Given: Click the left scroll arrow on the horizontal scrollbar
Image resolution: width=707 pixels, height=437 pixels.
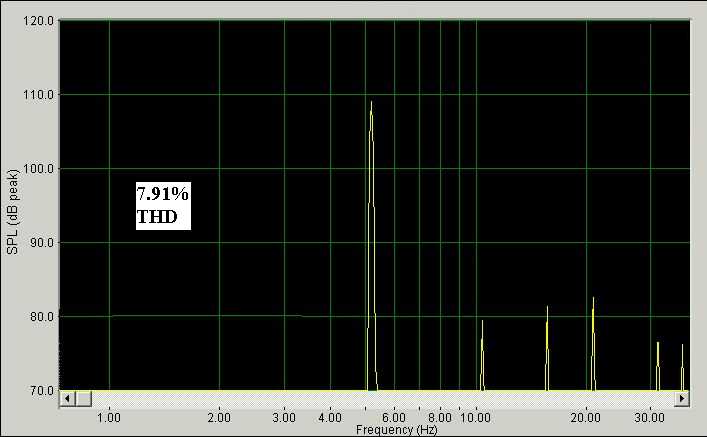Looking at the screenshot, I should (x=68, y=399).
